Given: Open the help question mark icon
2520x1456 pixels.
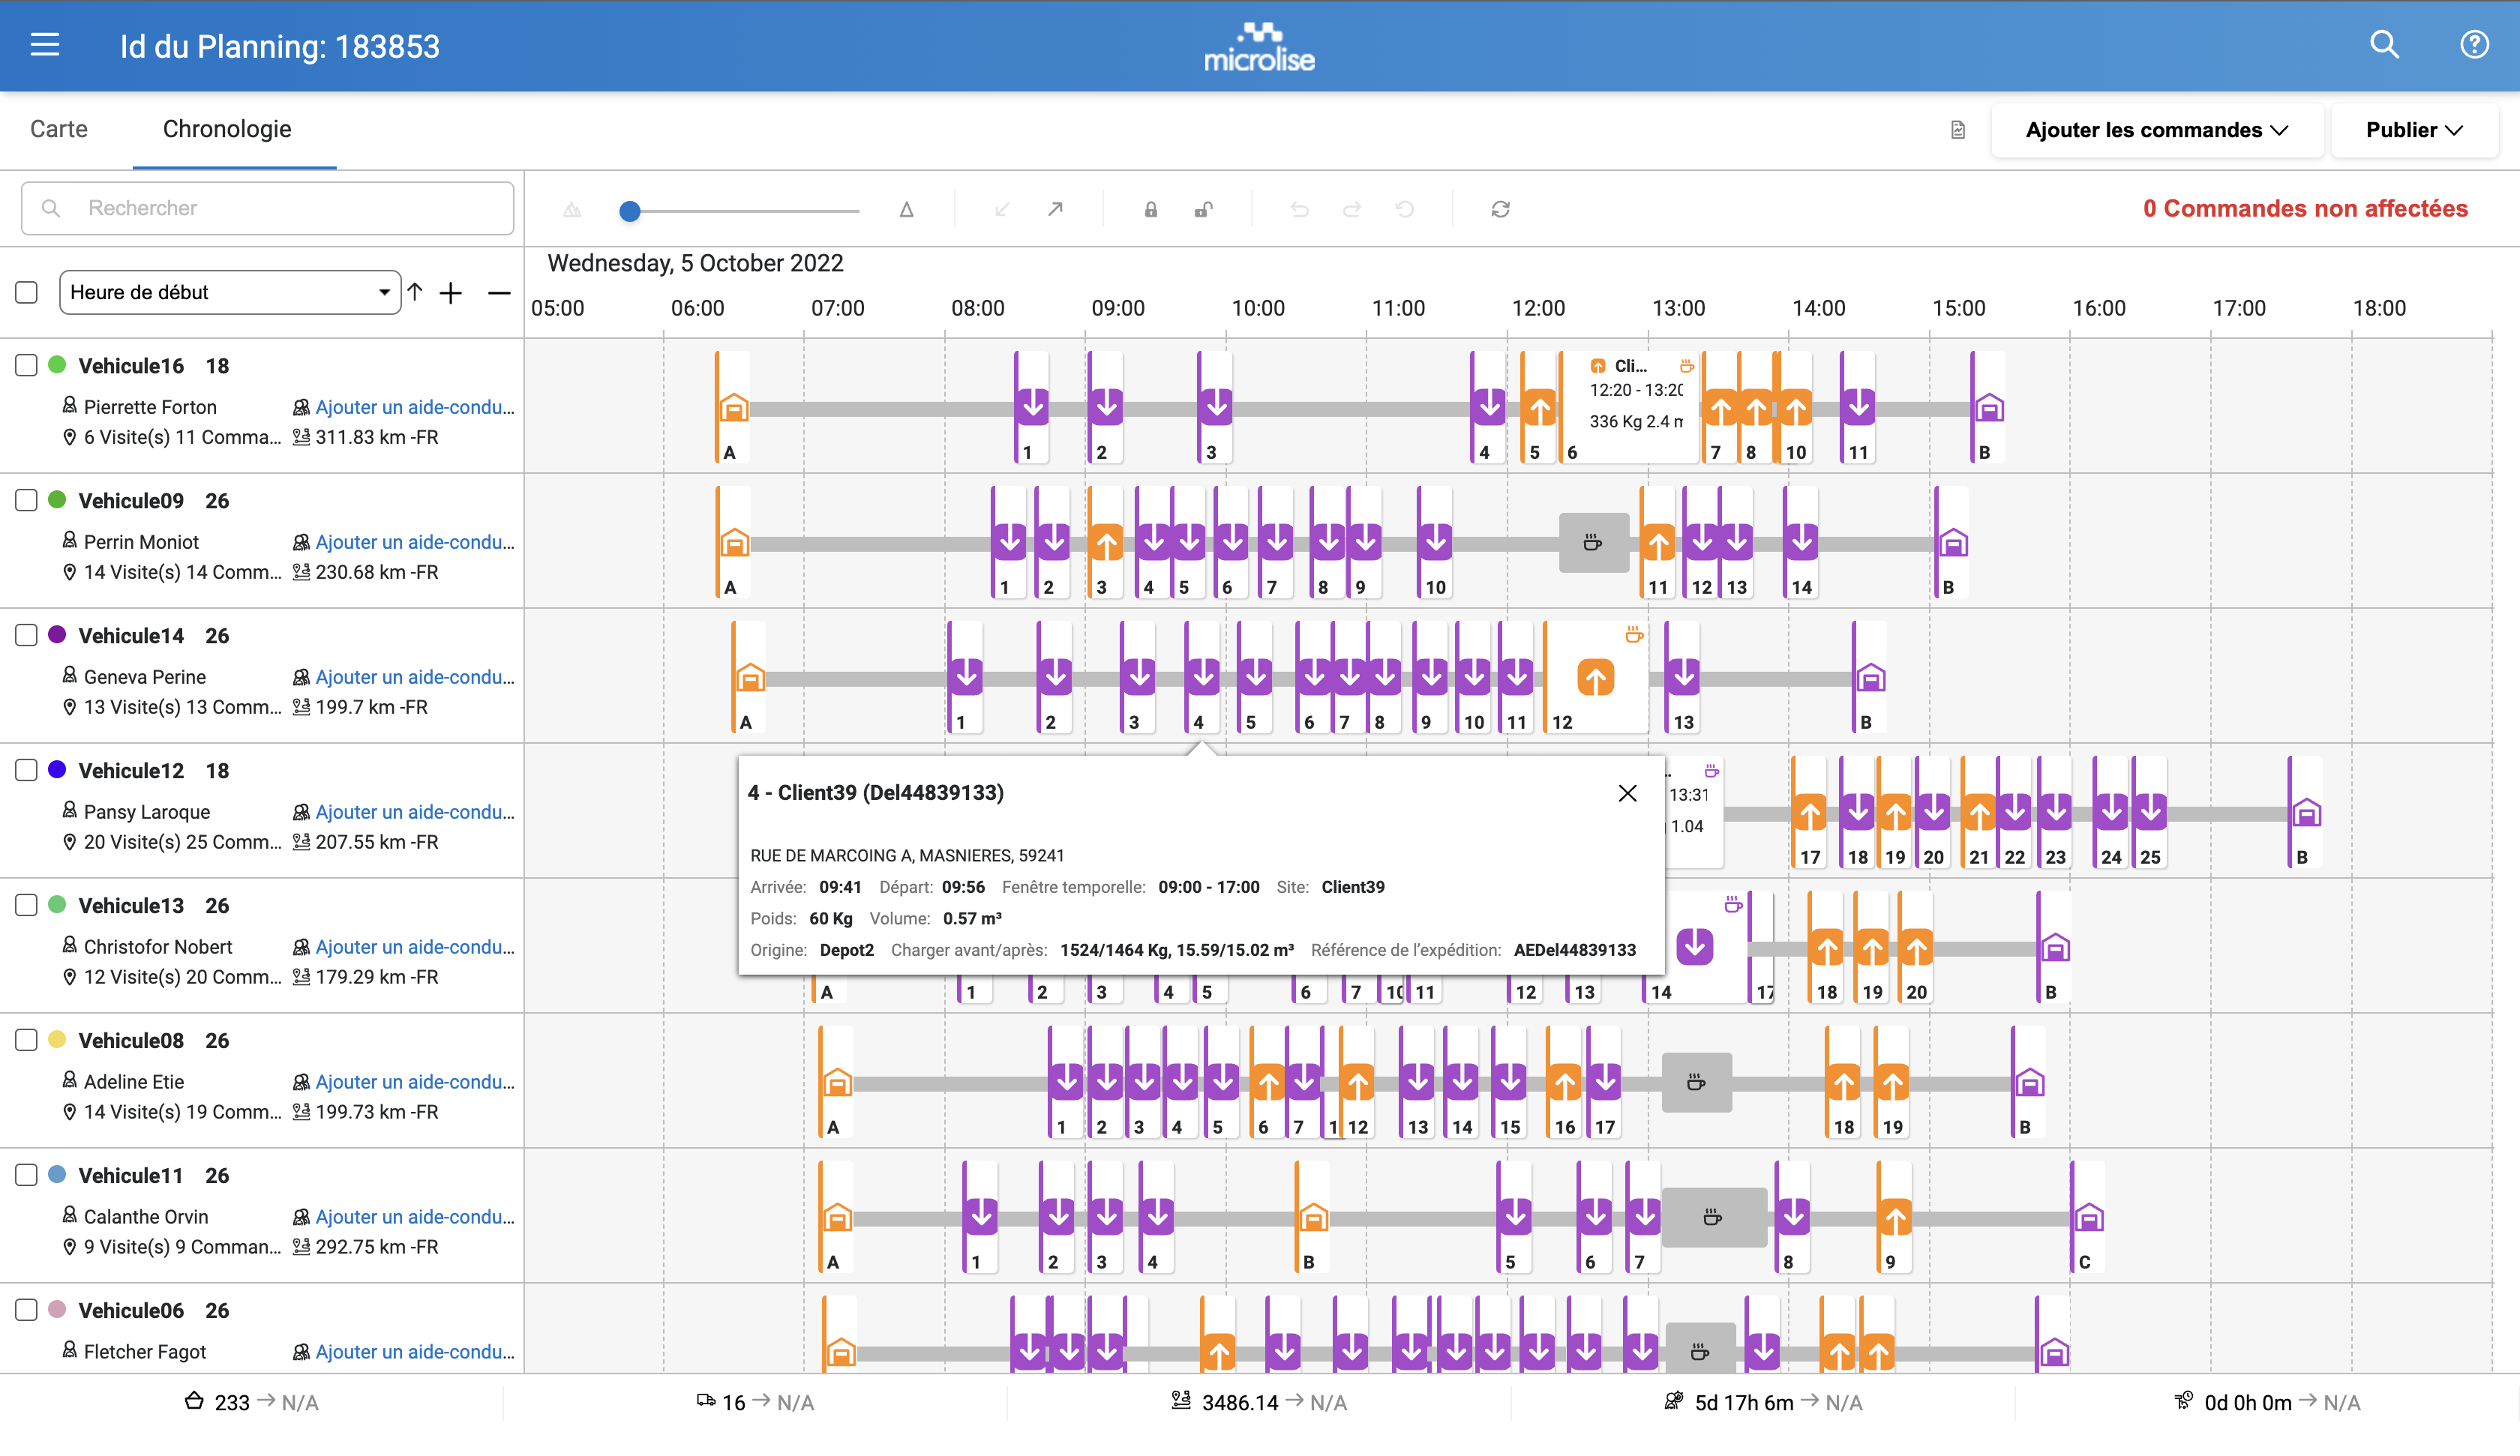Looking at the screenshot, I should pos(2474,45).
